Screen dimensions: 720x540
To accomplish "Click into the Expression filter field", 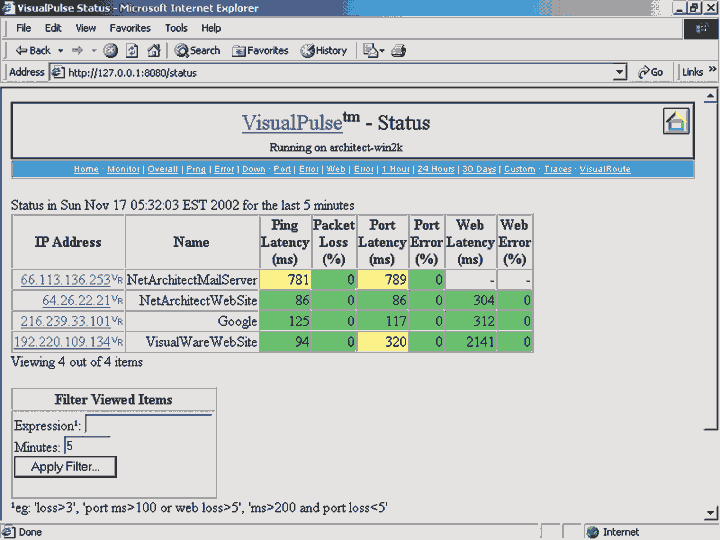I will [149, 424].
